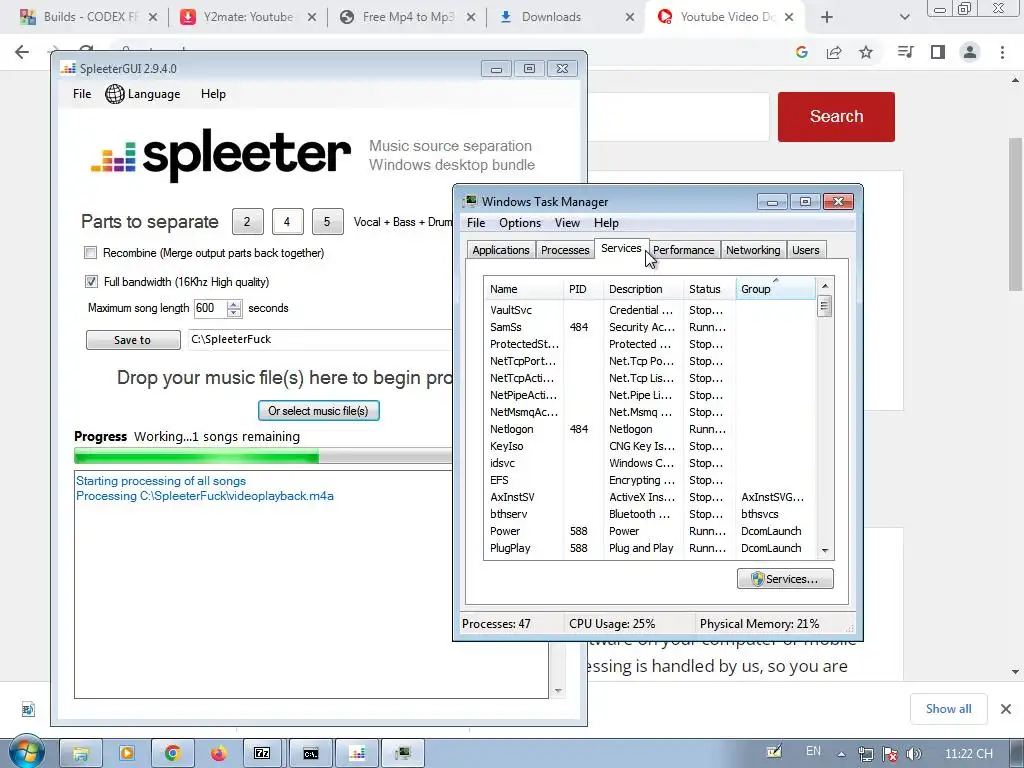
Task: Open 7-Zip from the taskbar
Action: [262, 754]
